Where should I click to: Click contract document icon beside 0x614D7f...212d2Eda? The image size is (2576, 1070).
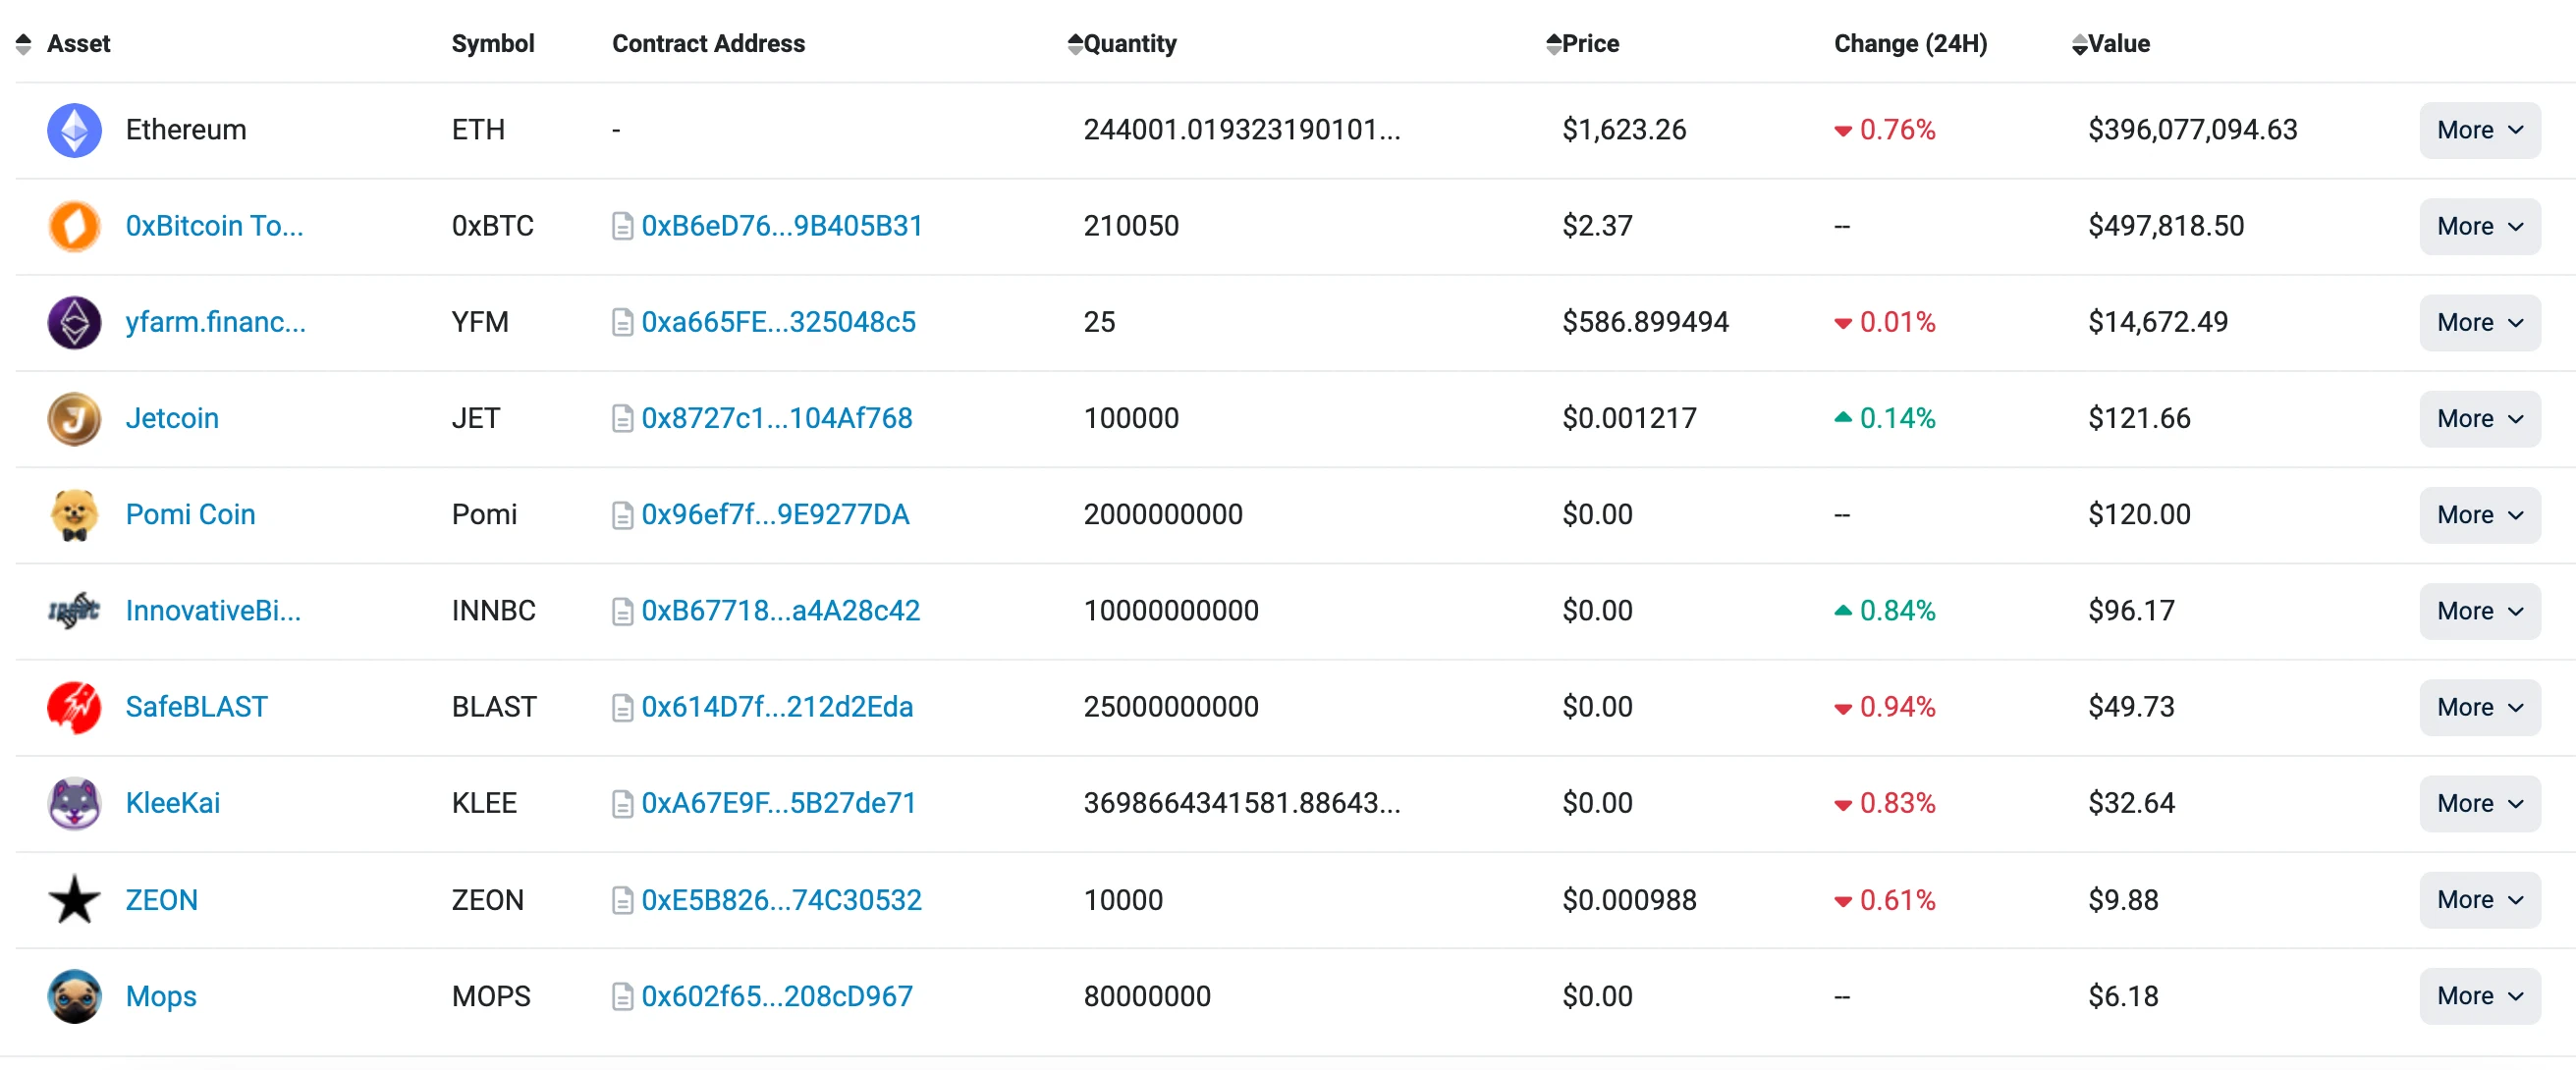coord(622,708)
